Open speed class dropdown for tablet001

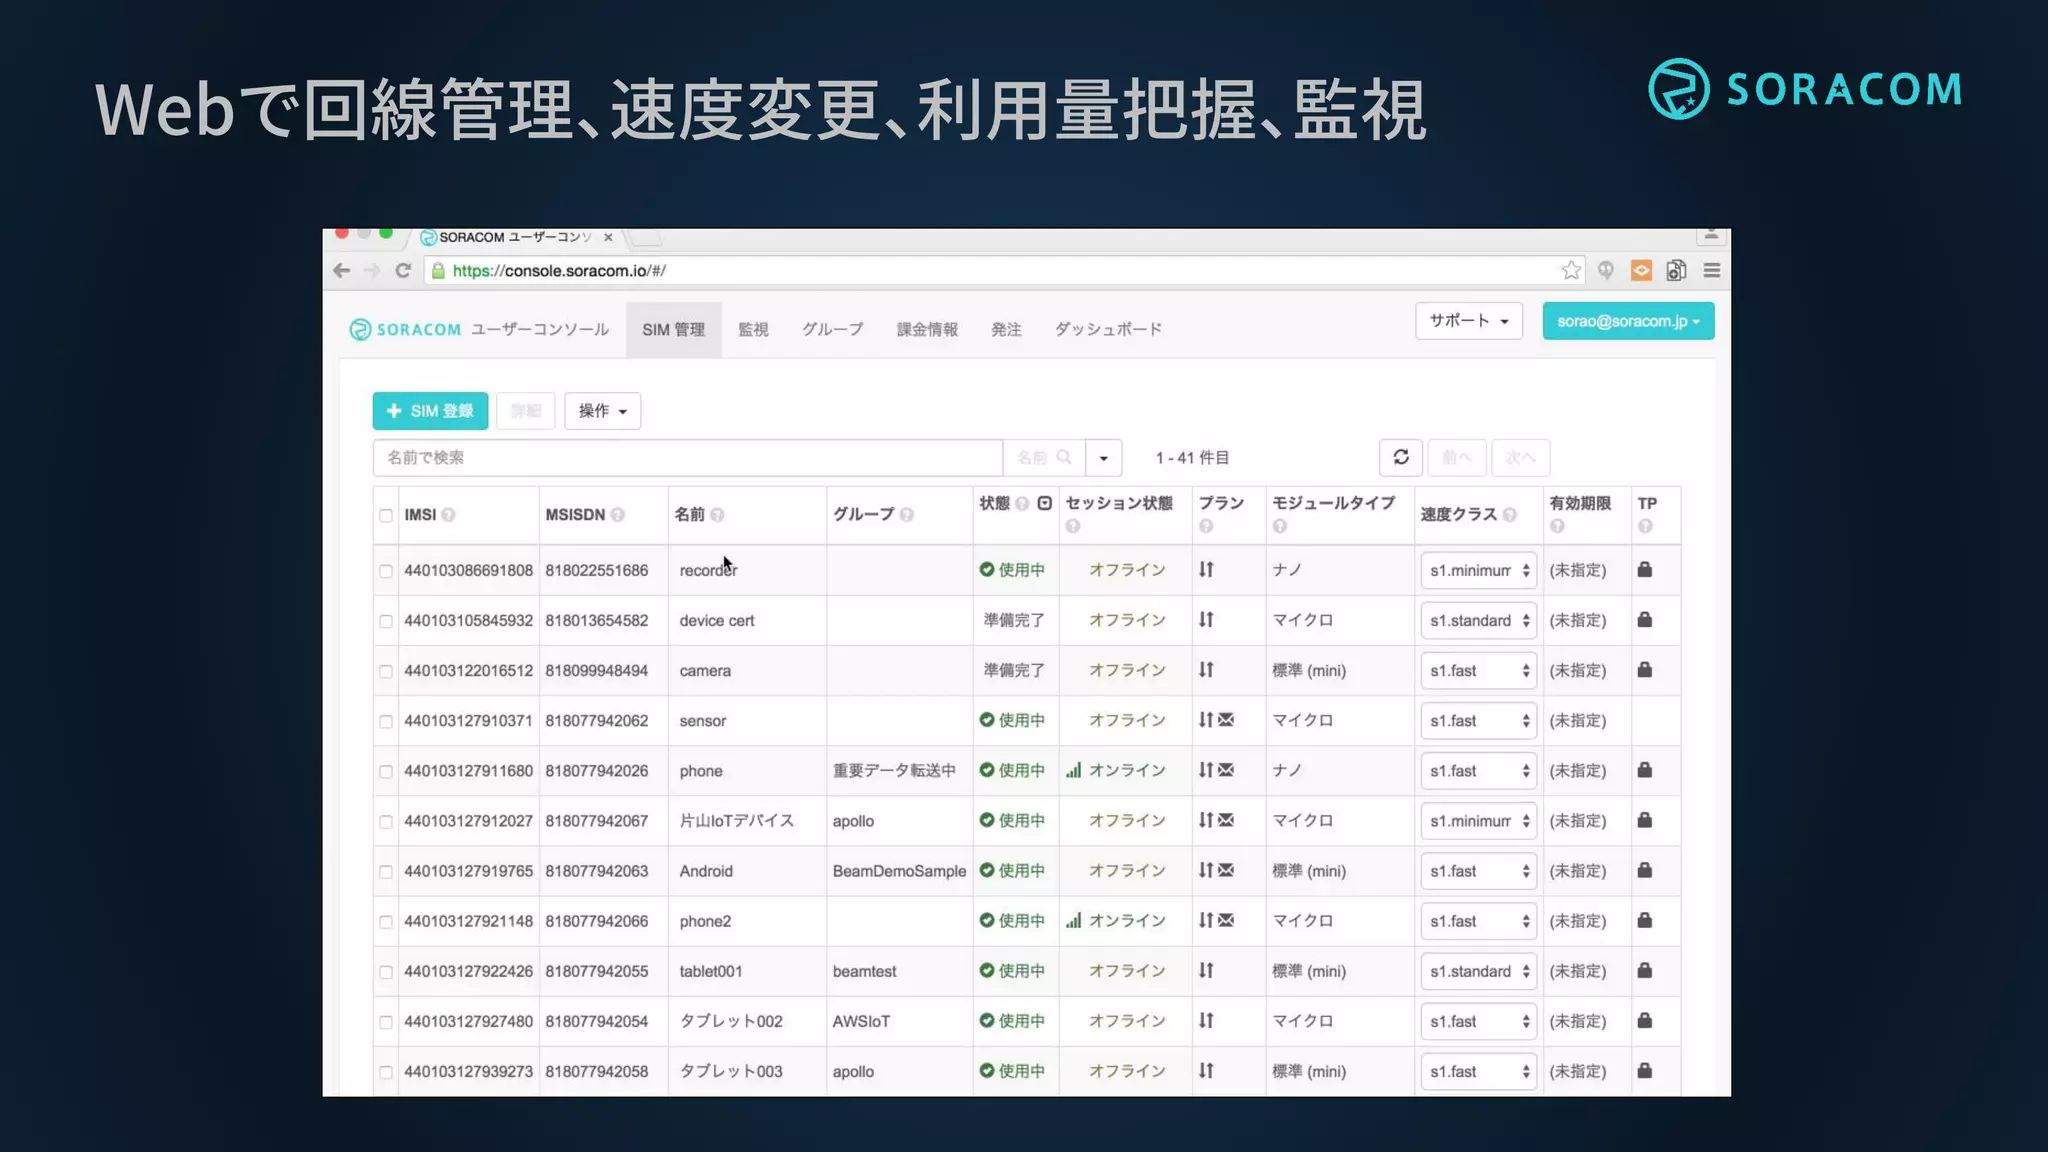[1478, 971]
